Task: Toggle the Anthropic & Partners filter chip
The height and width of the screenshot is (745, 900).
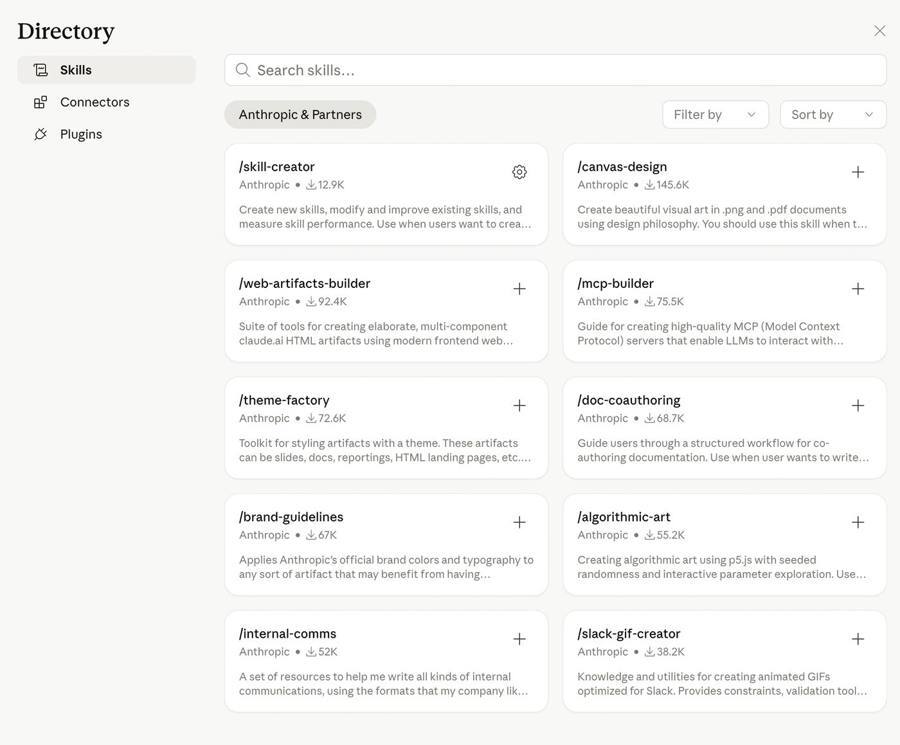Action: (300, 115)
